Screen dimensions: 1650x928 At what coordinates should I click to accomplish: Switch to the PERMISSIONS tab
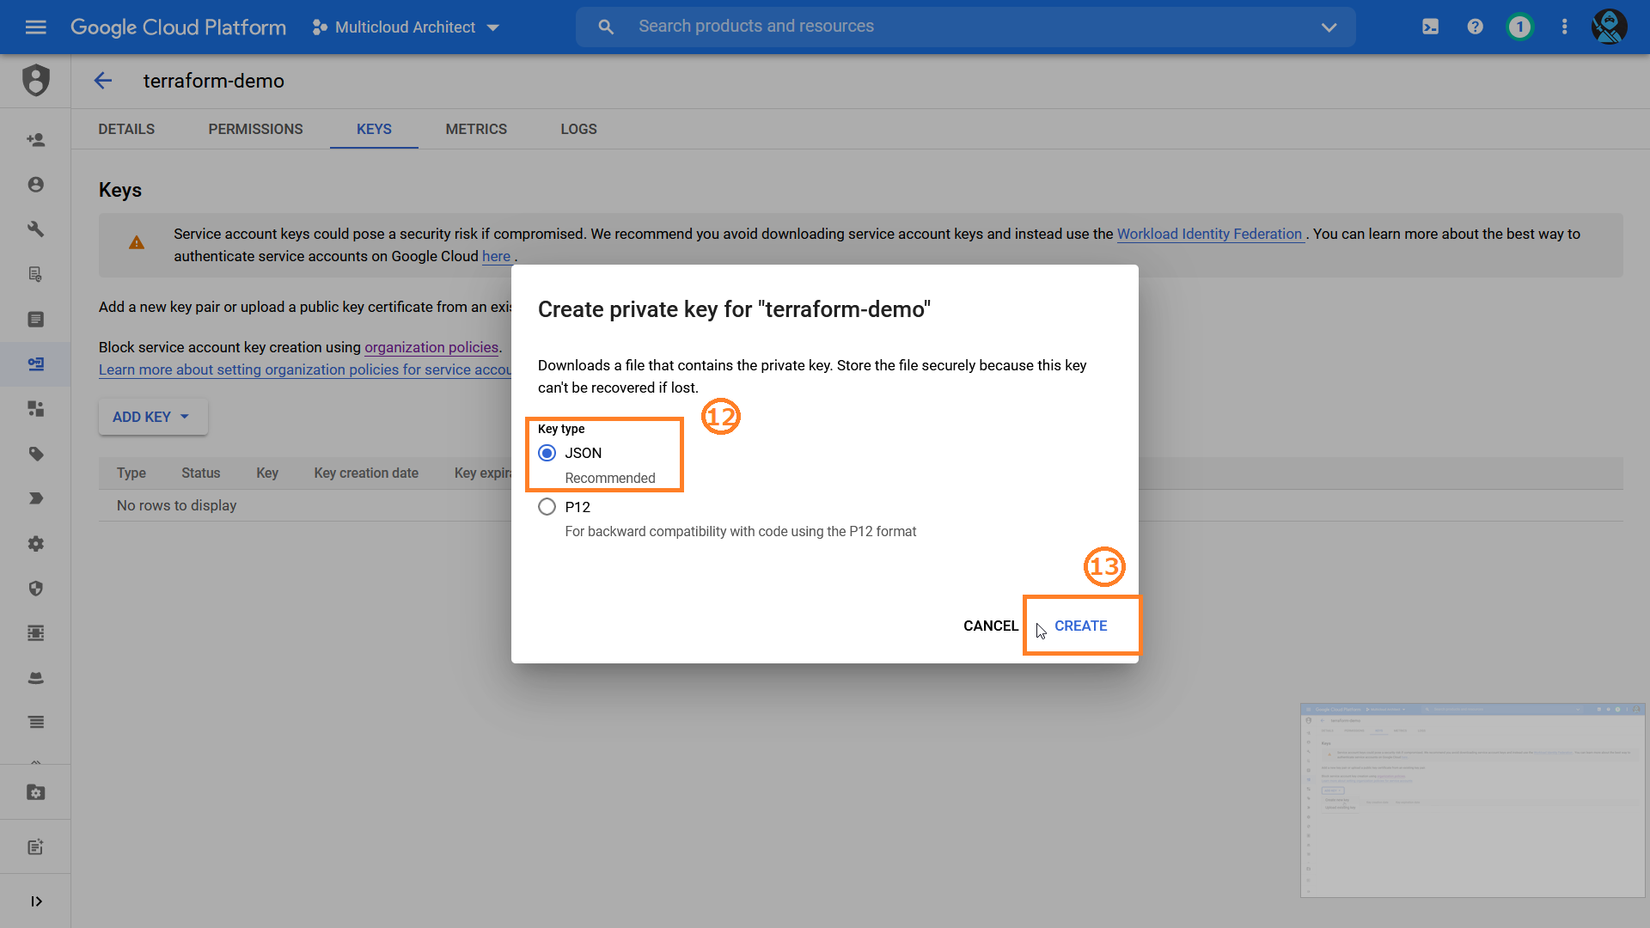[x=256, y=129]
